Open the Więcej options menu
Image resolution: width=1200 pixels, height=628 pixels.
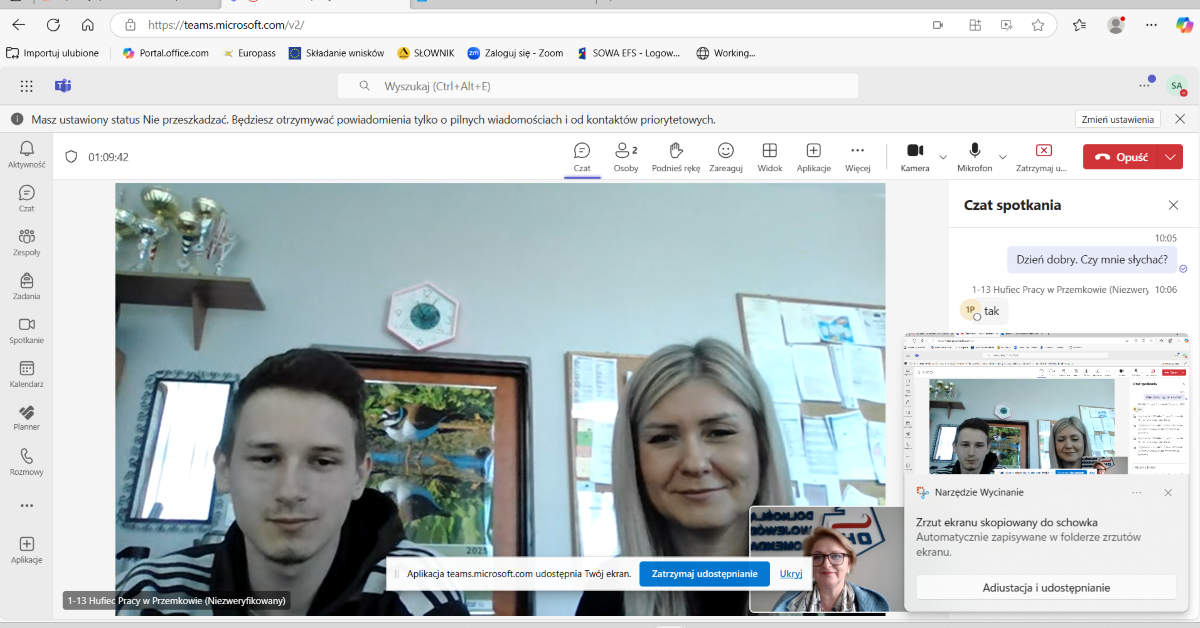click(857, 157)
